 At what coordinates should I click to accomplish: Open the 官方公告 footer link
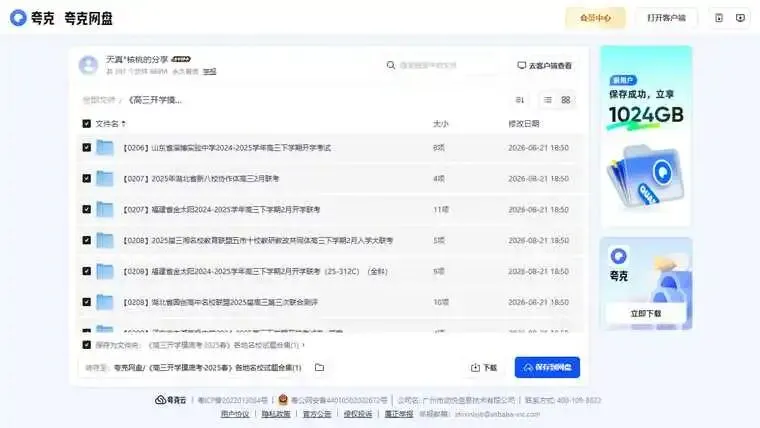pos(317,414)
